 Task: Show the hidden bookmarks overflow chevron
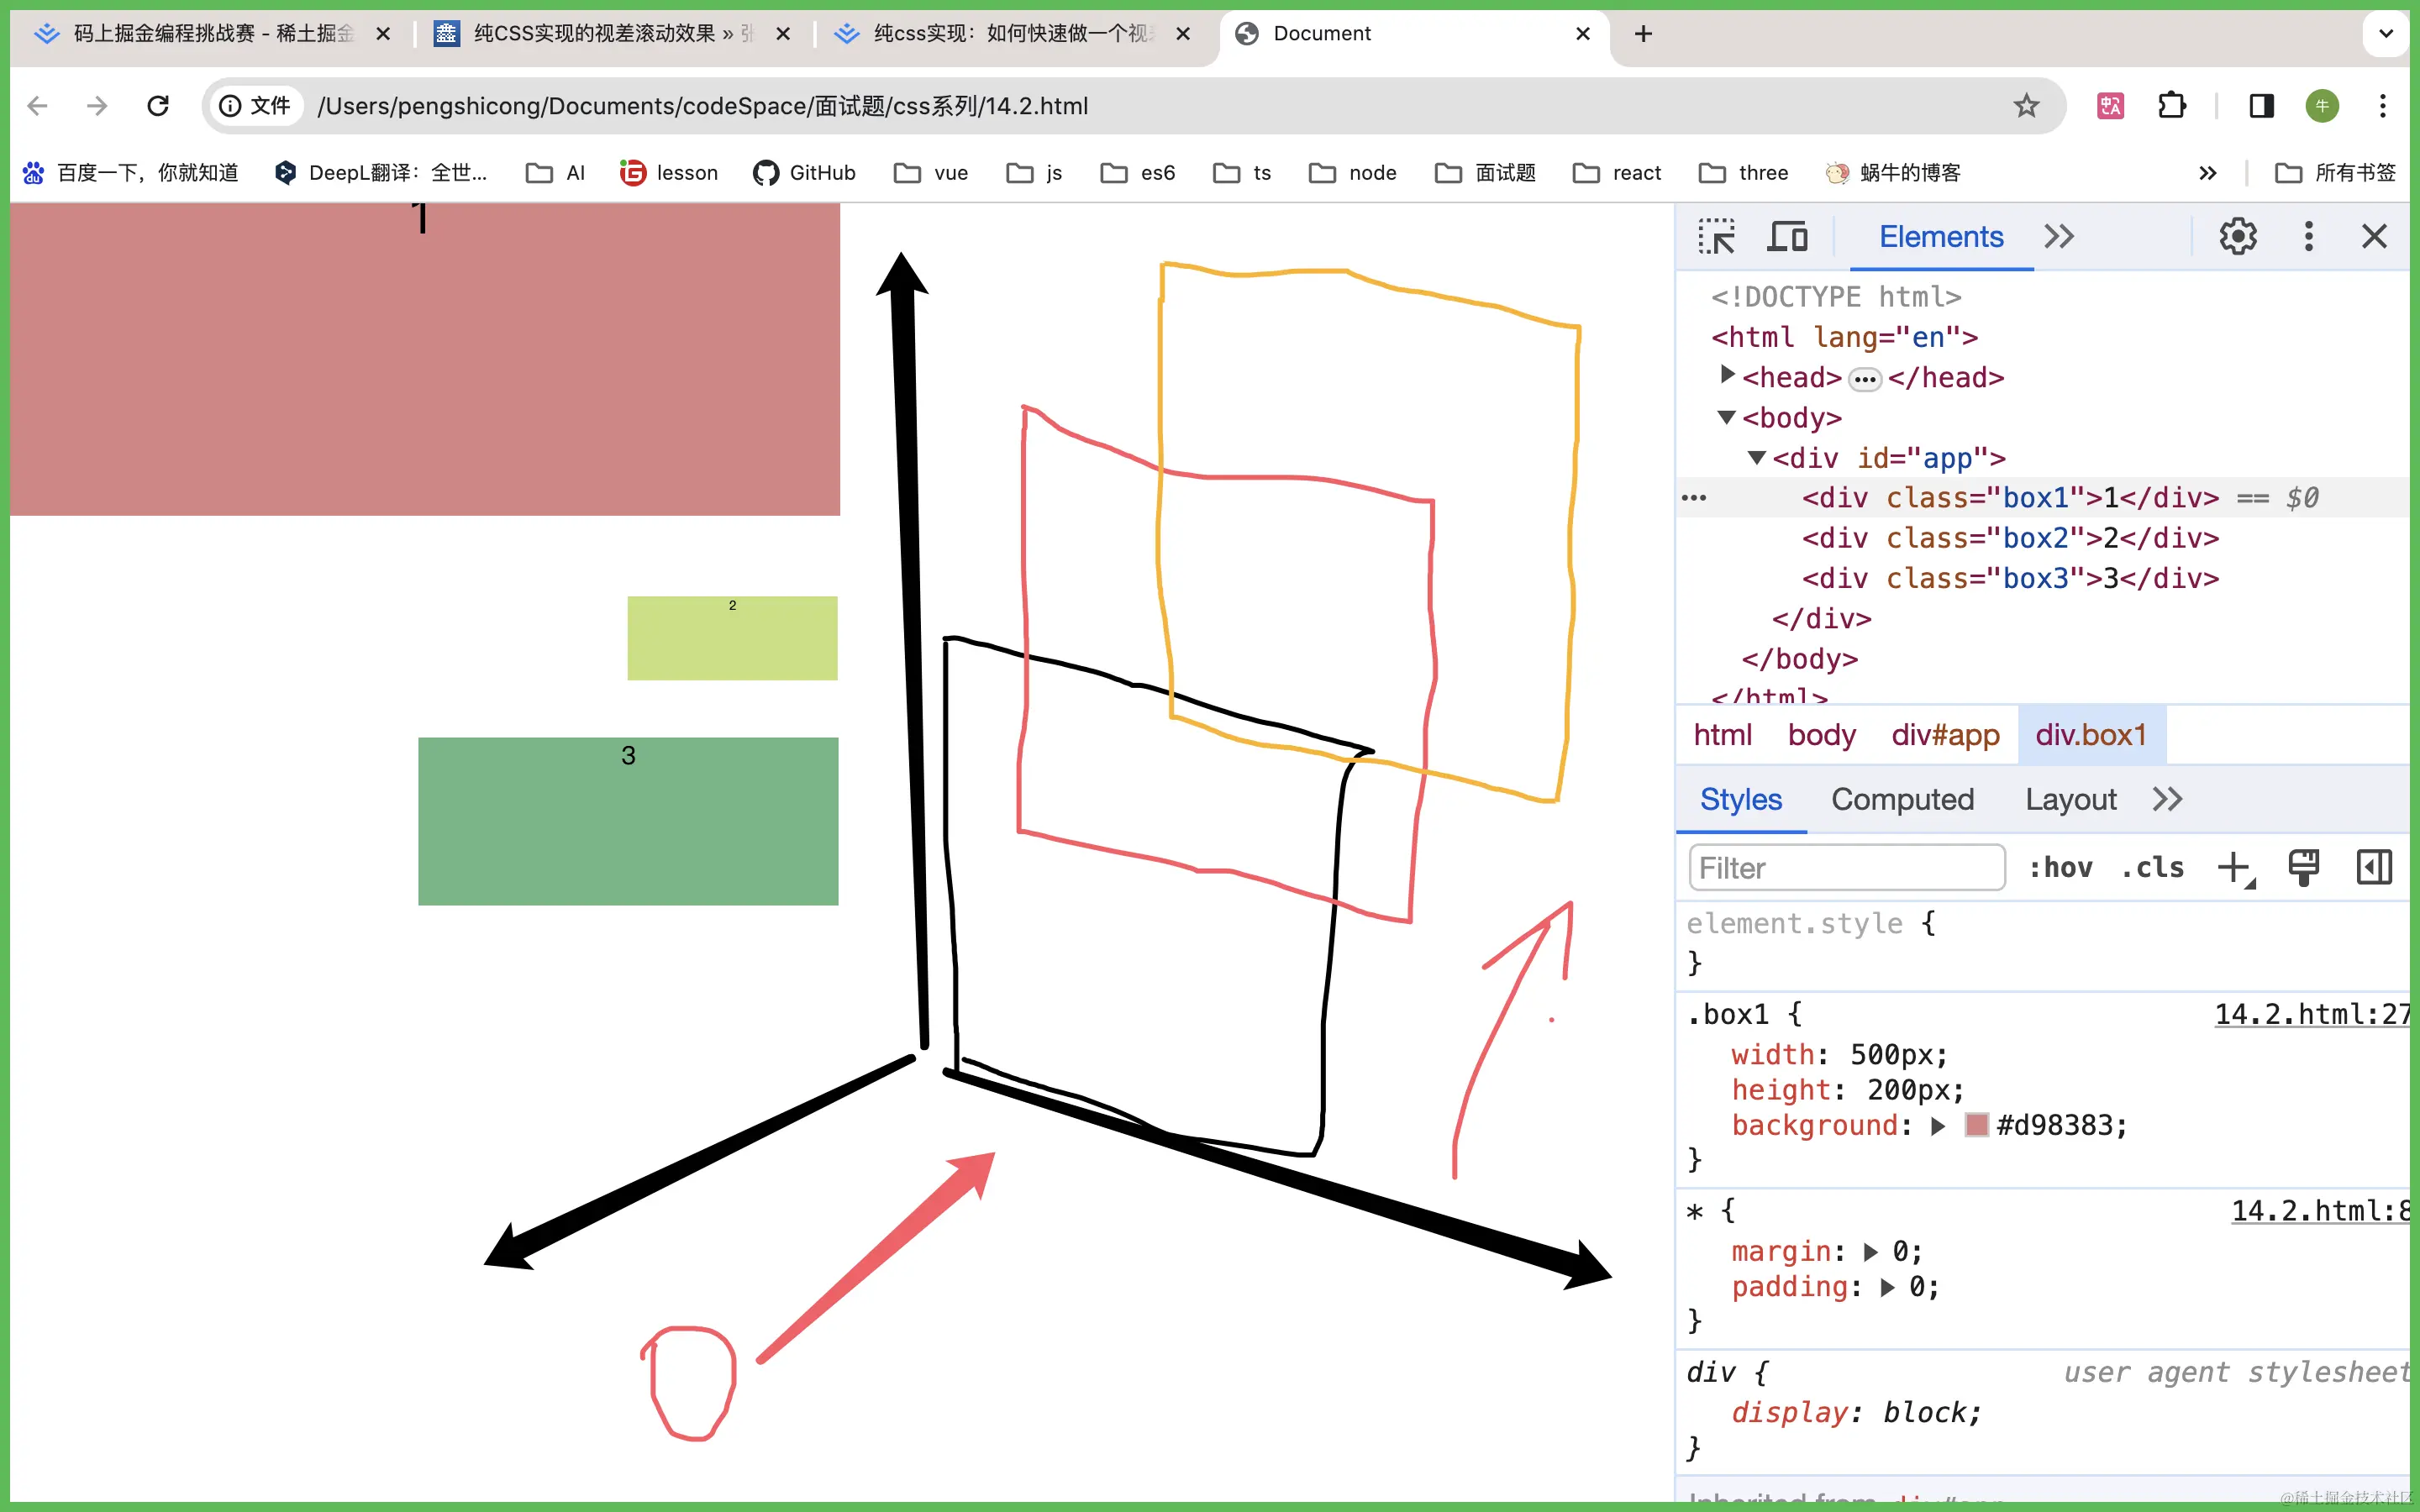[x=2208, y=173]
